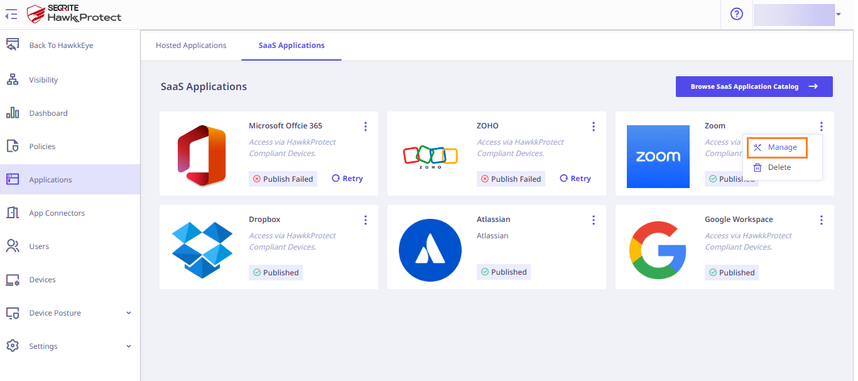Click the Publish Failed badge on ZOHO
The height and width of the screenshot is (381, 858).
pos(511,178)
